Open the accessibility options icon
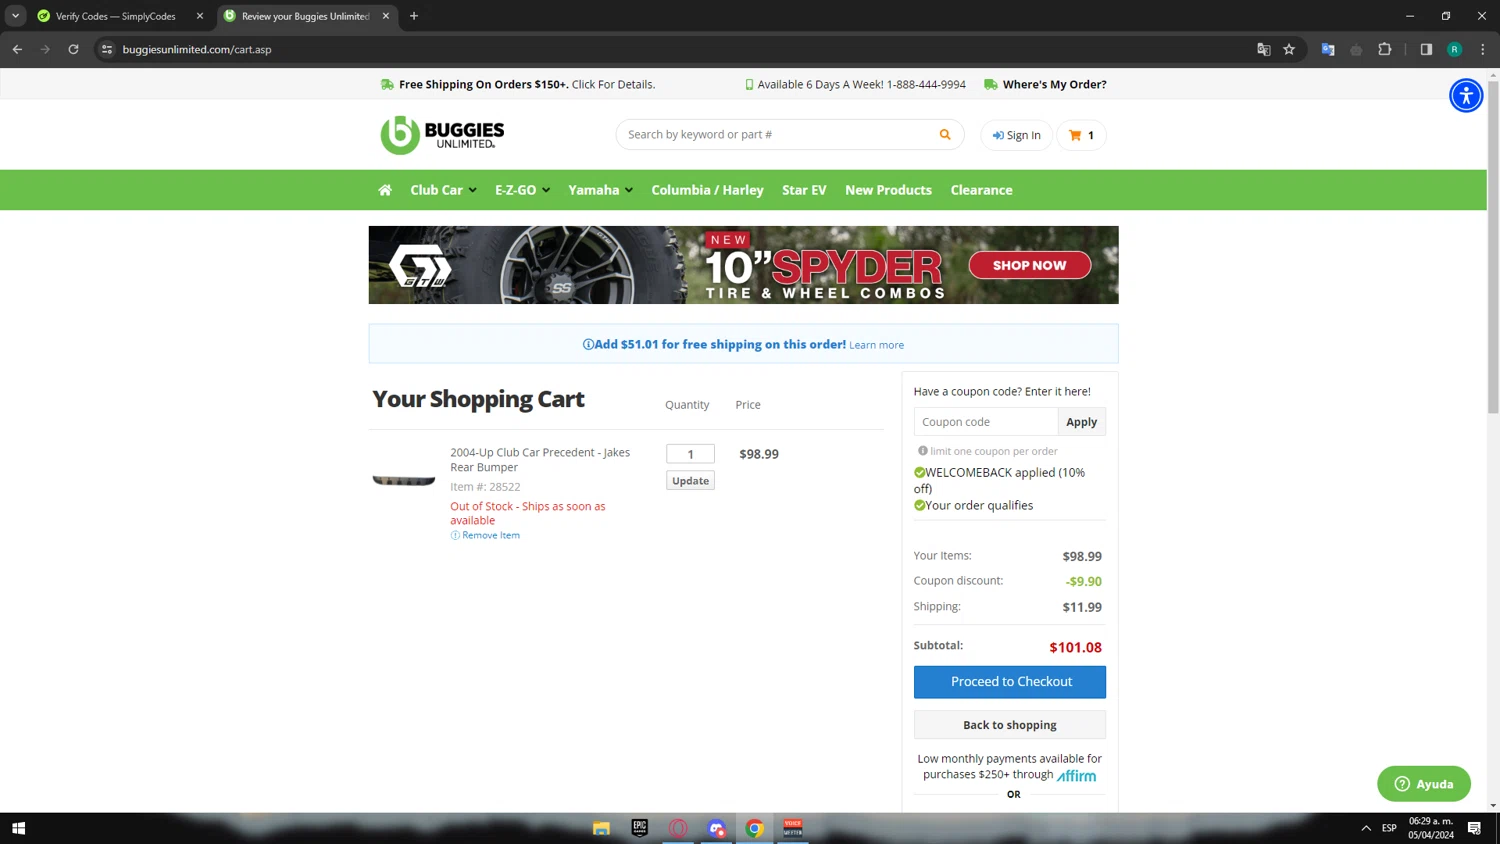This screenshot has height=844, width=1500. pyautogui.click(x=1466, y=95)
